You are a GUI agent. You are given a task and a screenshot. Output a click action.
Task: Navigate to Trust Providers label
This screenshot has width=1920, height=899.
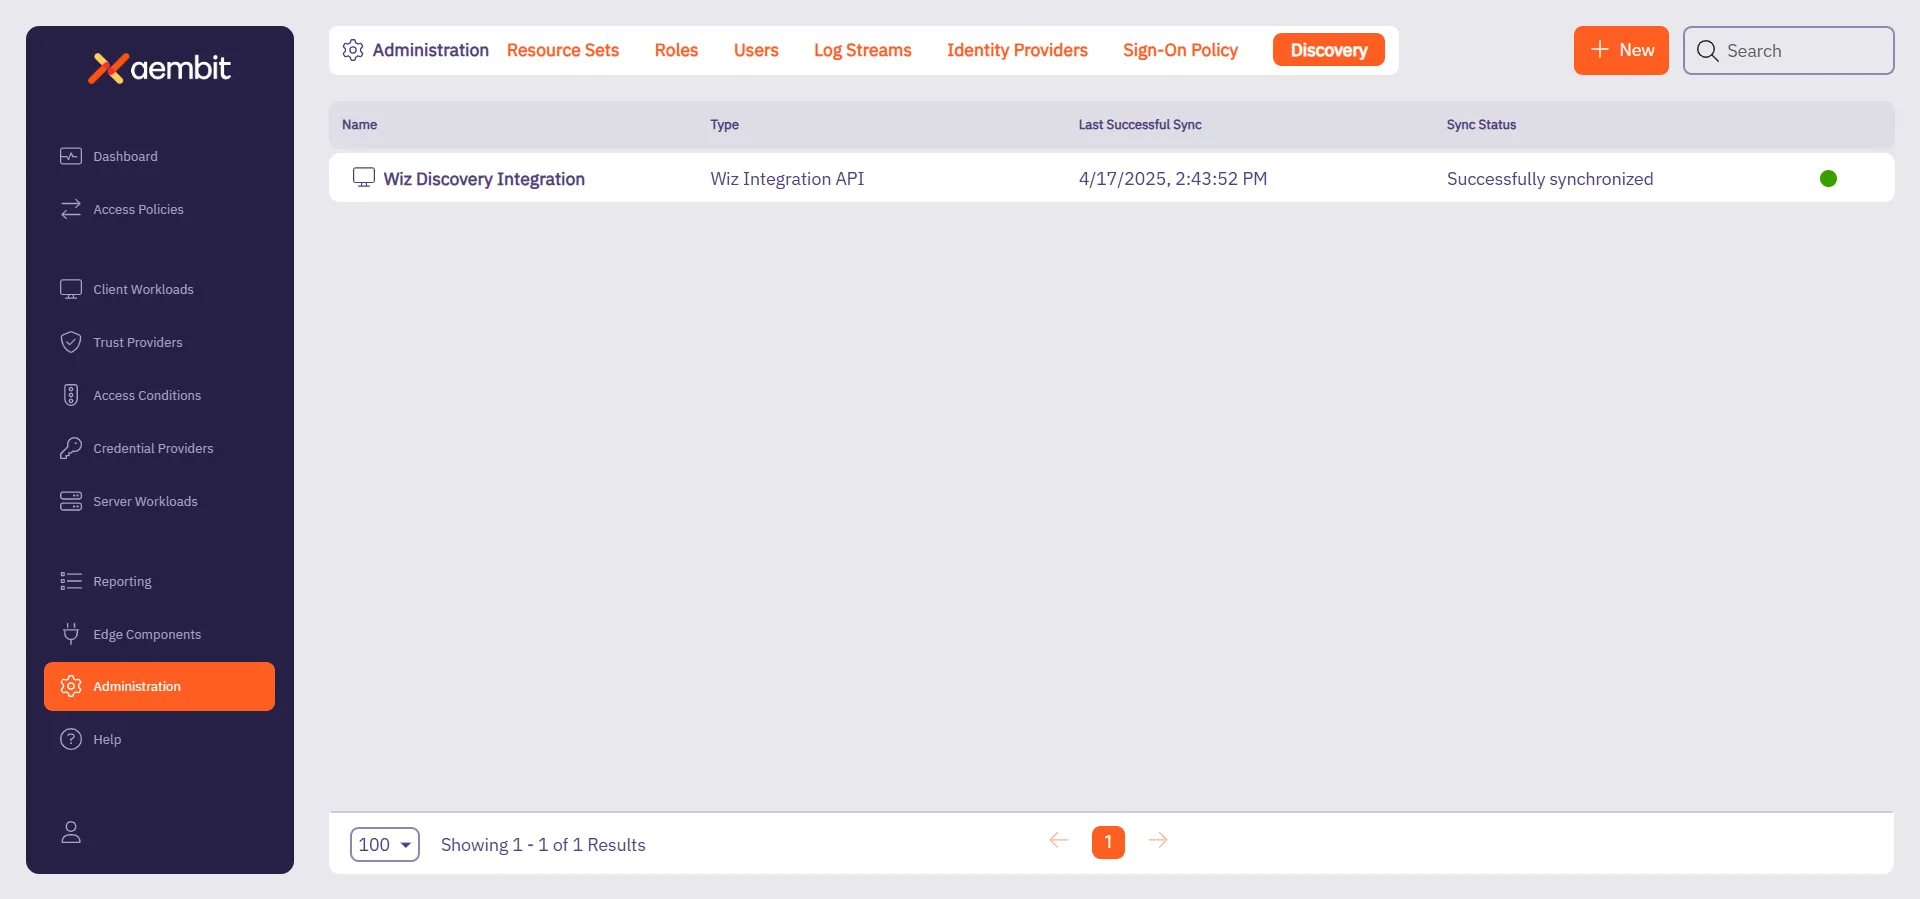(x=138, y=342)
